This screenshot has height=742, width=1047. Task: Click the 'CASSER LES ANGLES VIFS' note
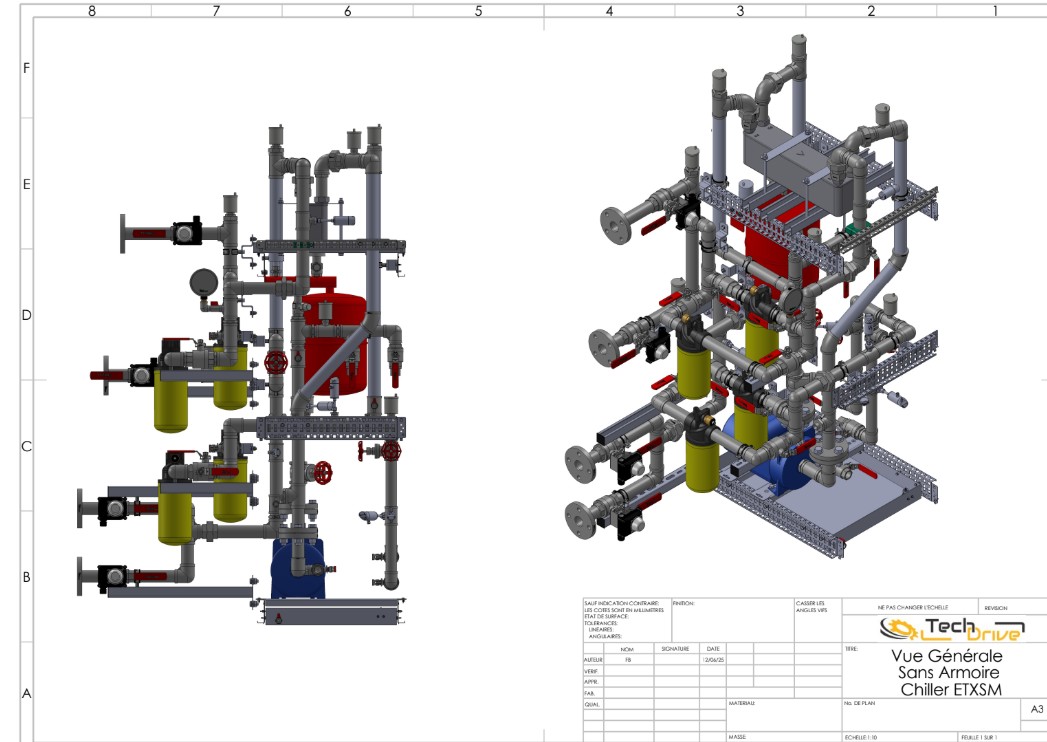811,606
